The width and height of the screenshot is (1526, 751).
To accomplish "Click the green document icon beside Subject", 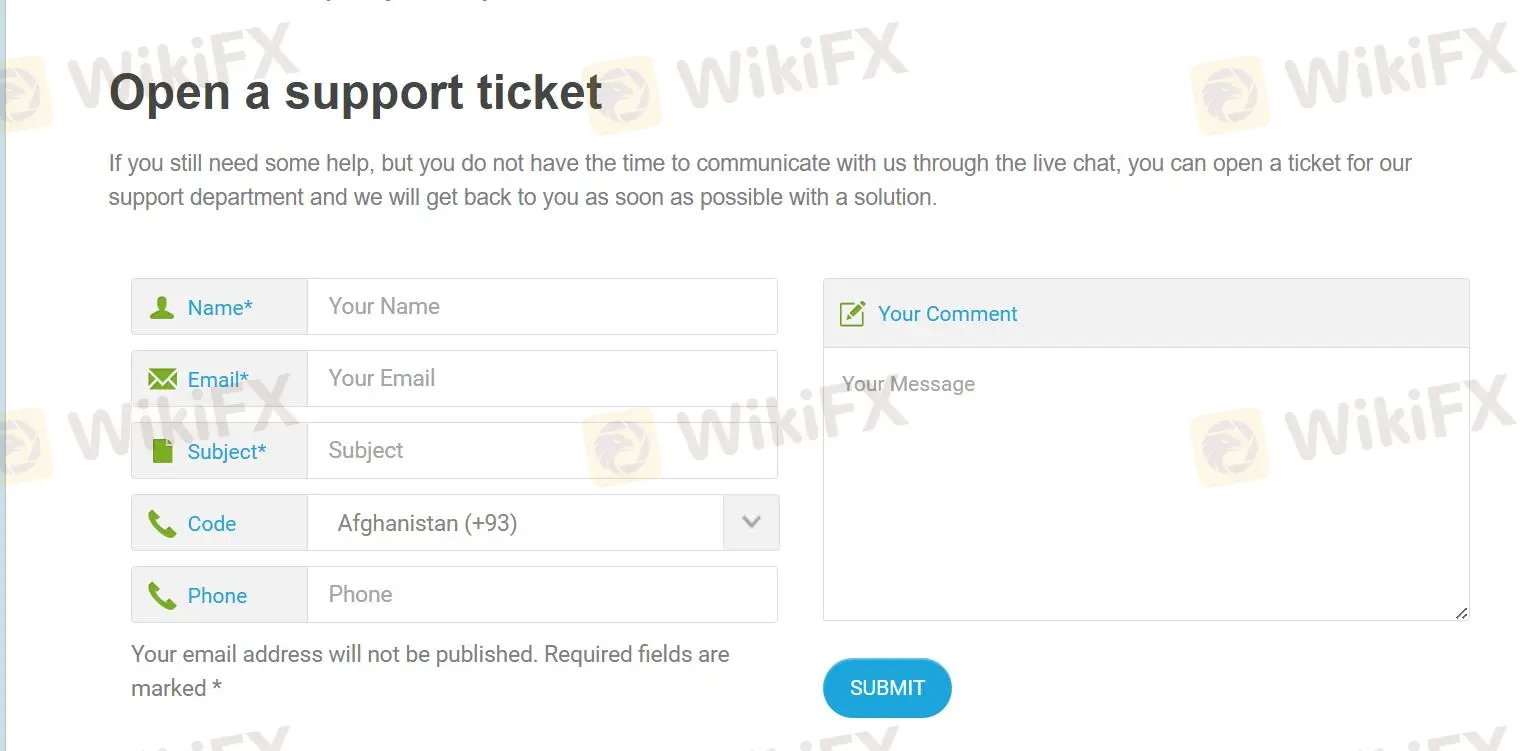I will 162,450.
